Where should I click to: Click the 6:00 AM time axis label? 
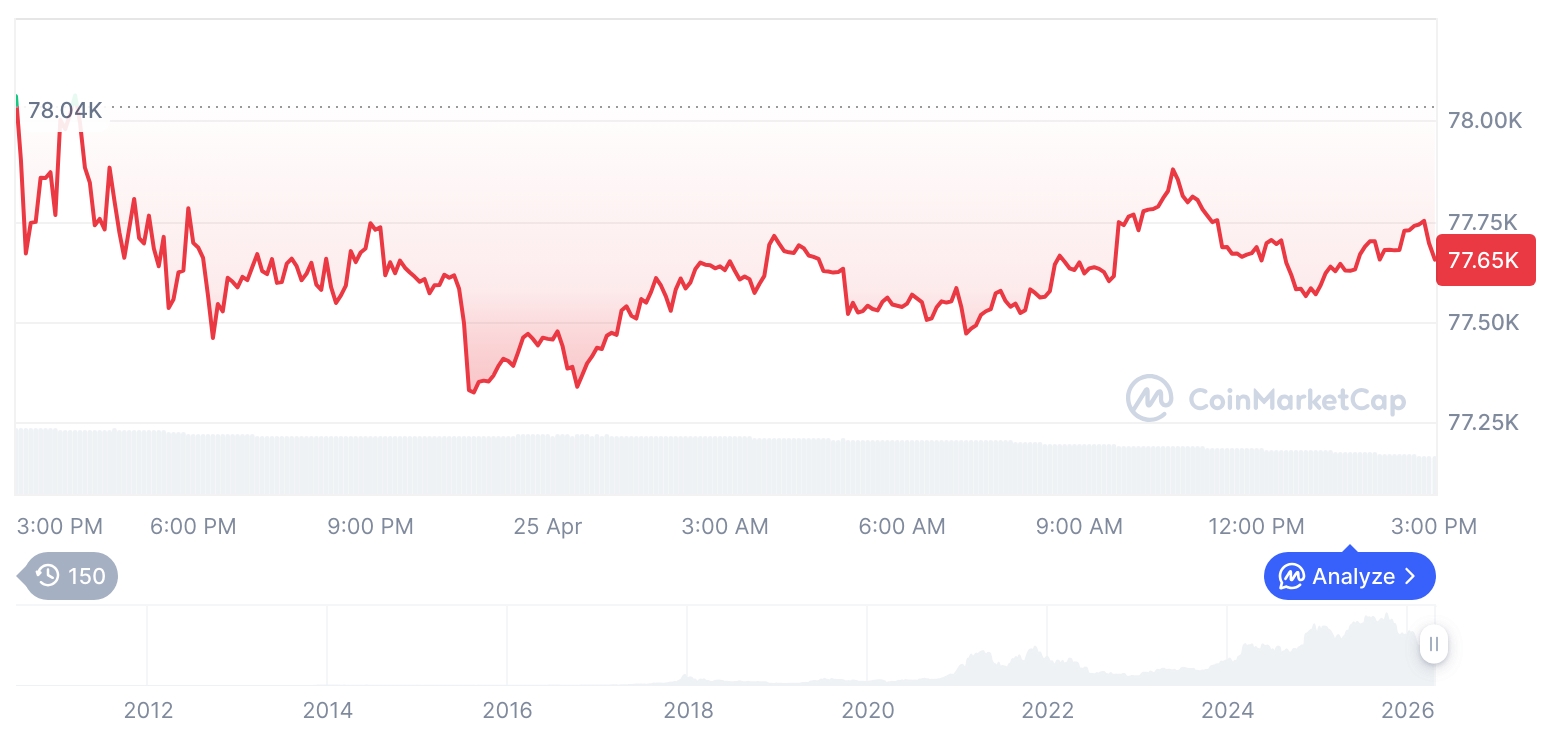[x=901, y=527]
